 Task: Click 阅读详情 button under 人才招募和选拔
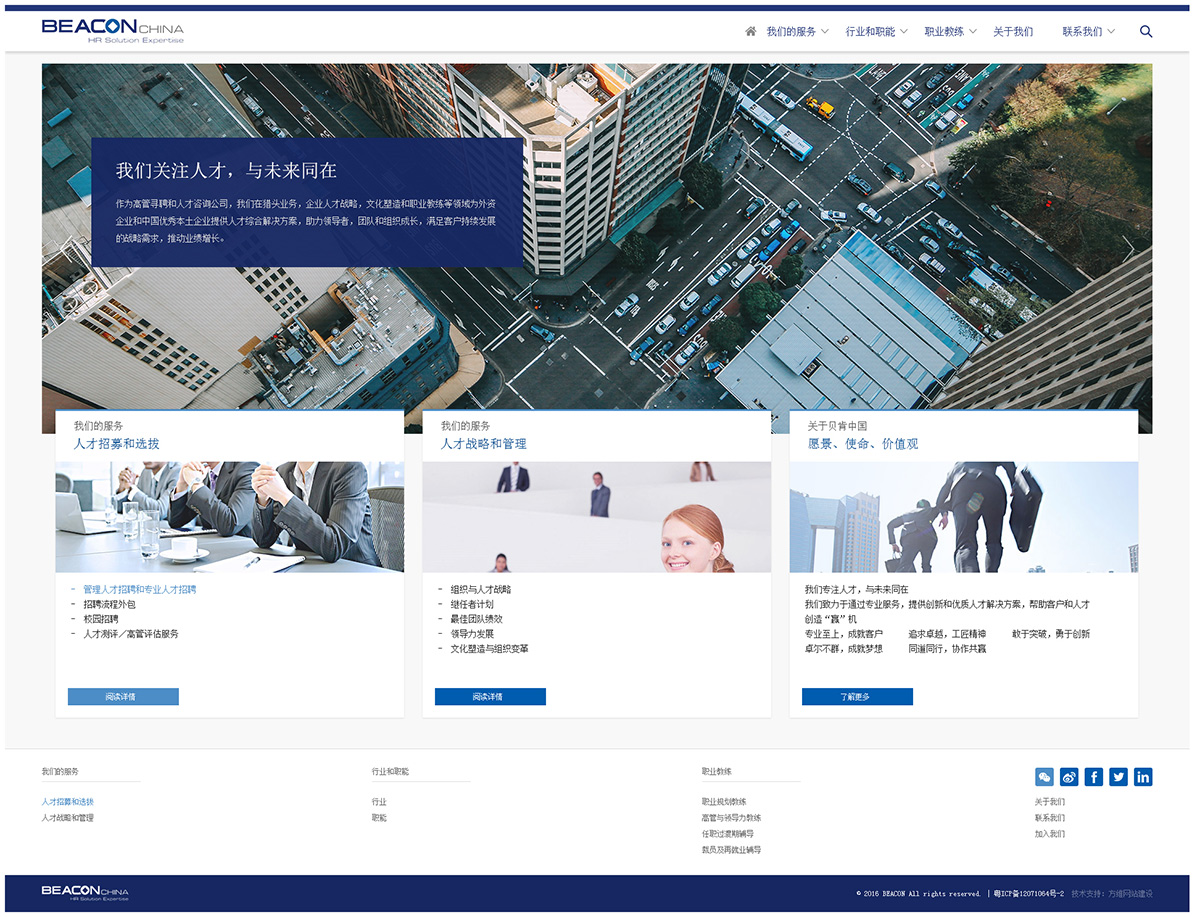[123, 697]
